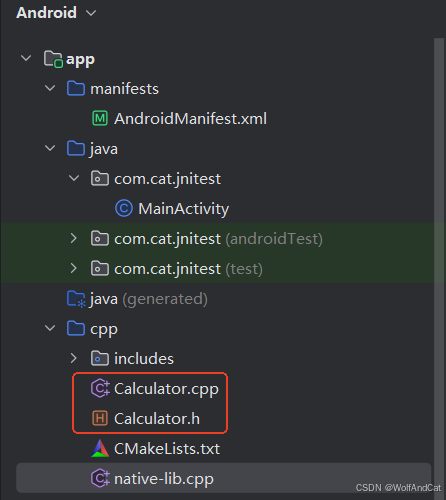Collapse the app module node

coord(26,58)
